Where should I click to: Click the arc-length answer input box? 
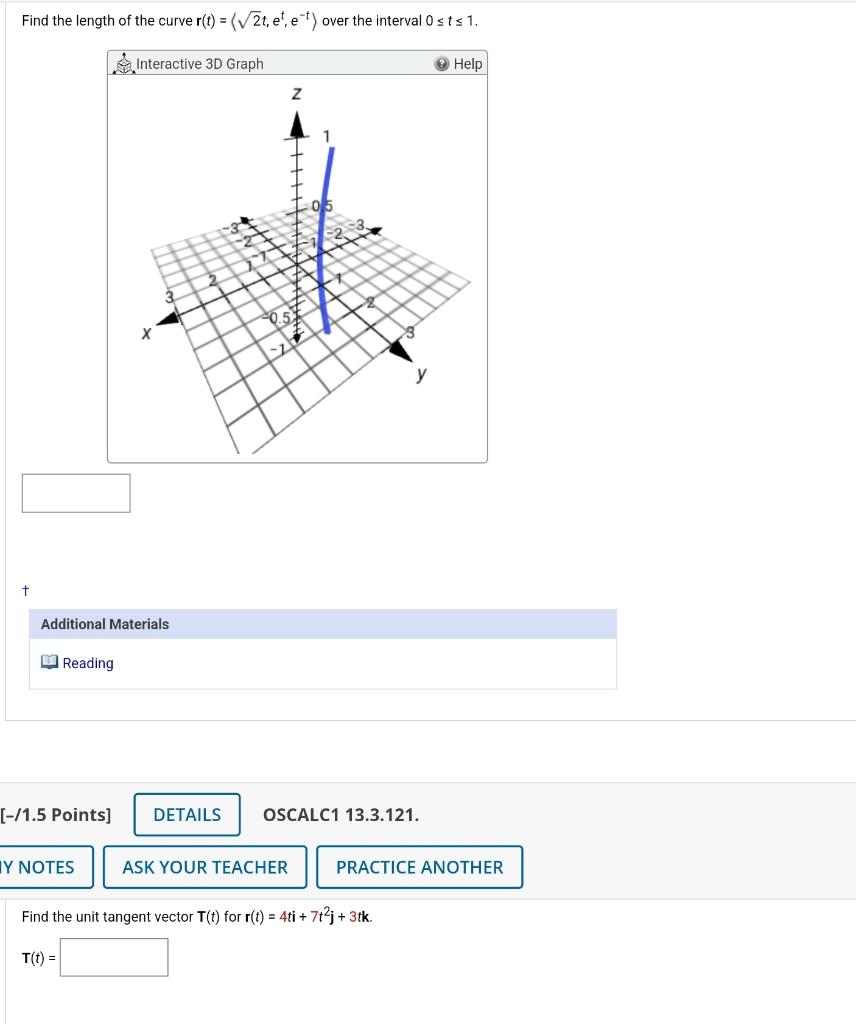(75, 492)
